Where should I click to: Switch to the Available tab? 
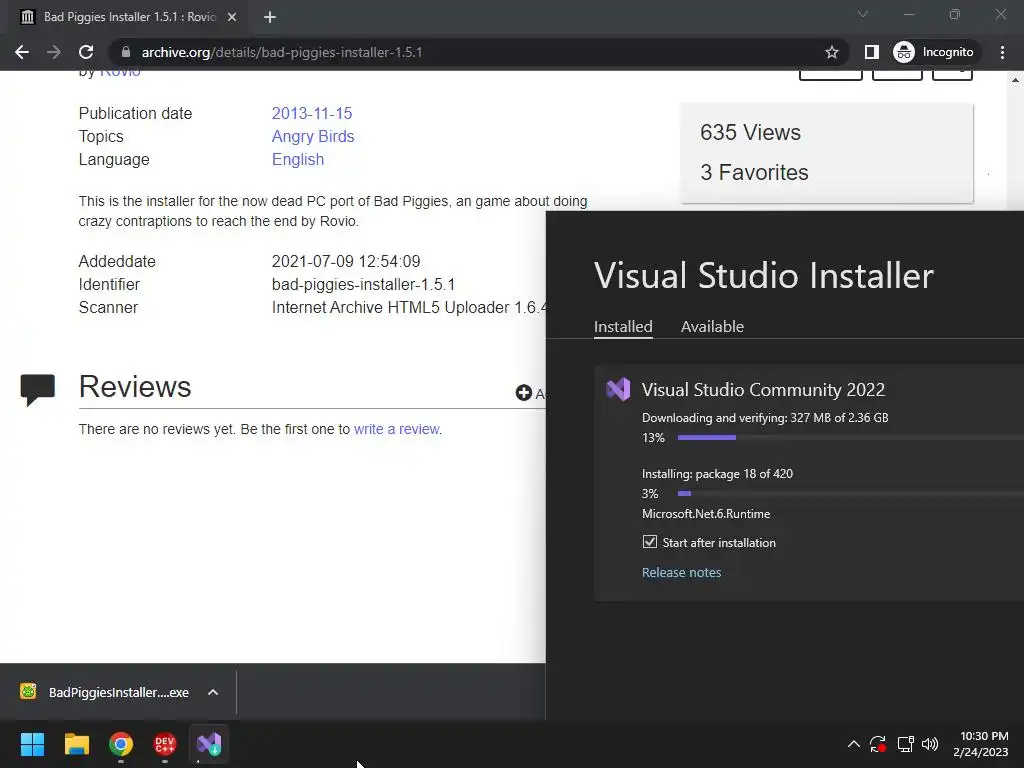(712, 327)
